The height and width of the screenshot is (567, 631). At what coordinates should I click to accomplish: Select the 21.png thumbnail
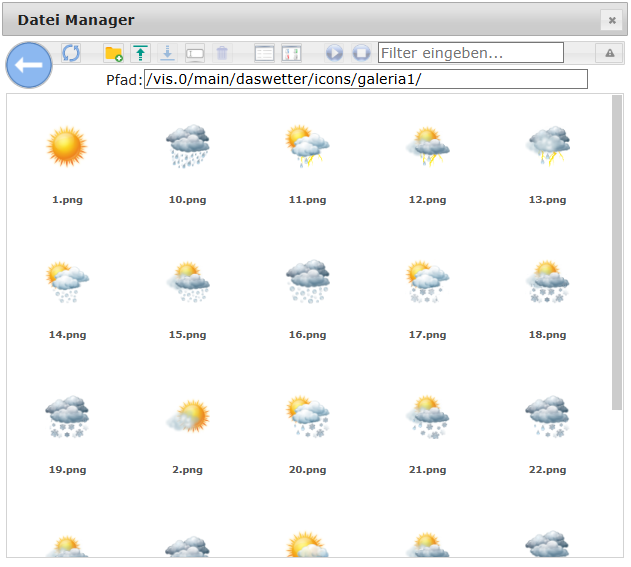point(427,416)
